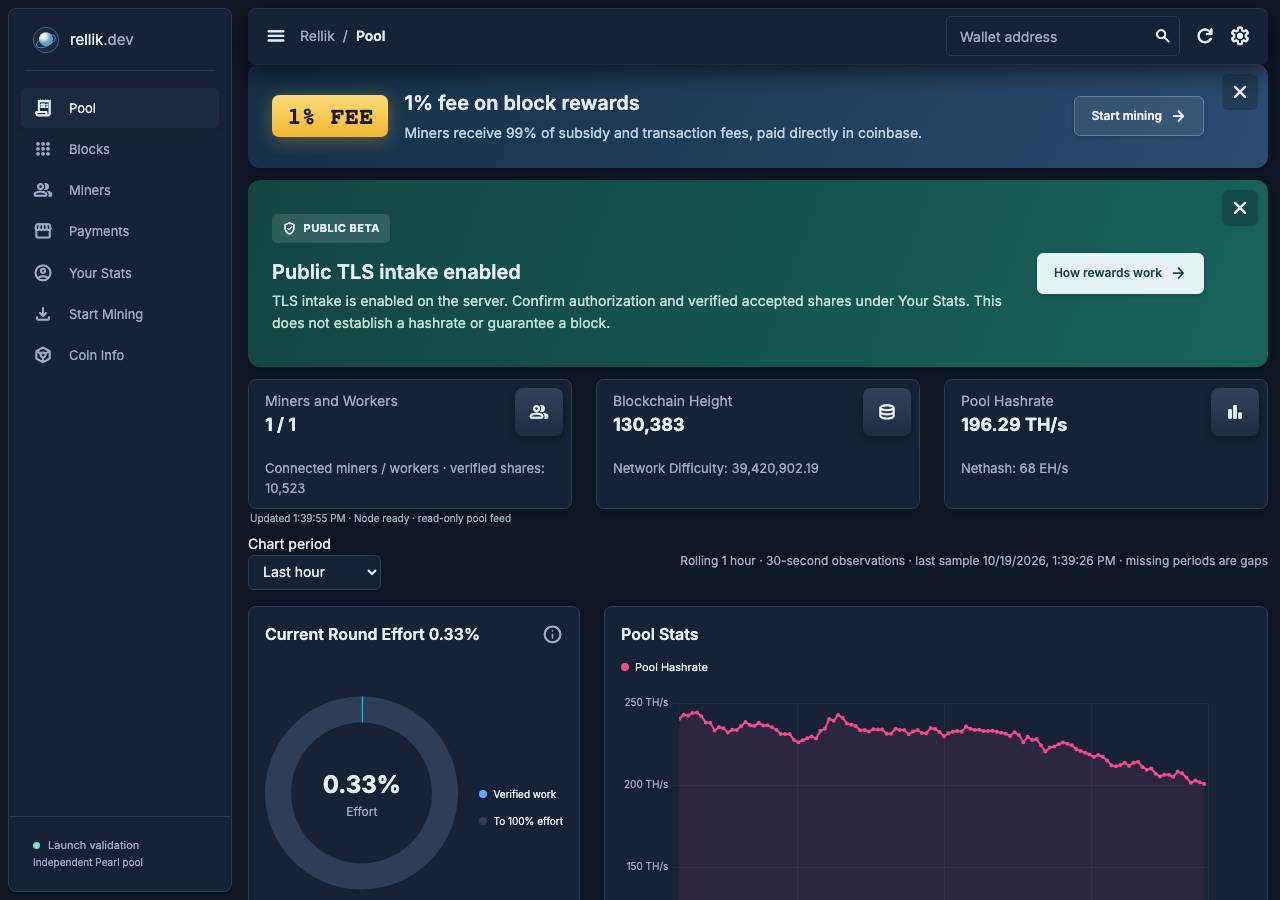This screenshot has height=900, width=1280.
Task: Open the Chart period dropdown
Action: (314, 572)
